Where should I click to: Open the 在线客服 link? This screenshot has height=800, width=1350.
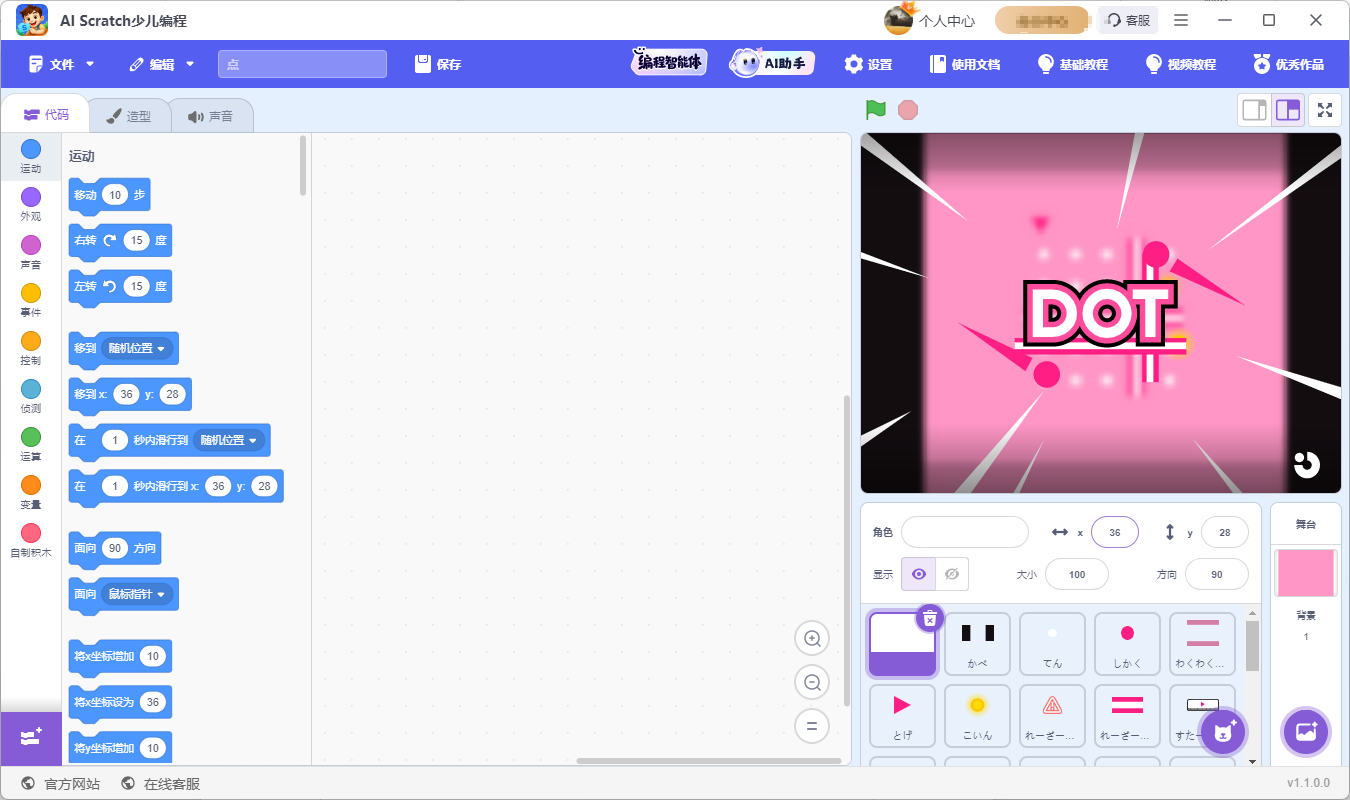(161, 784)
